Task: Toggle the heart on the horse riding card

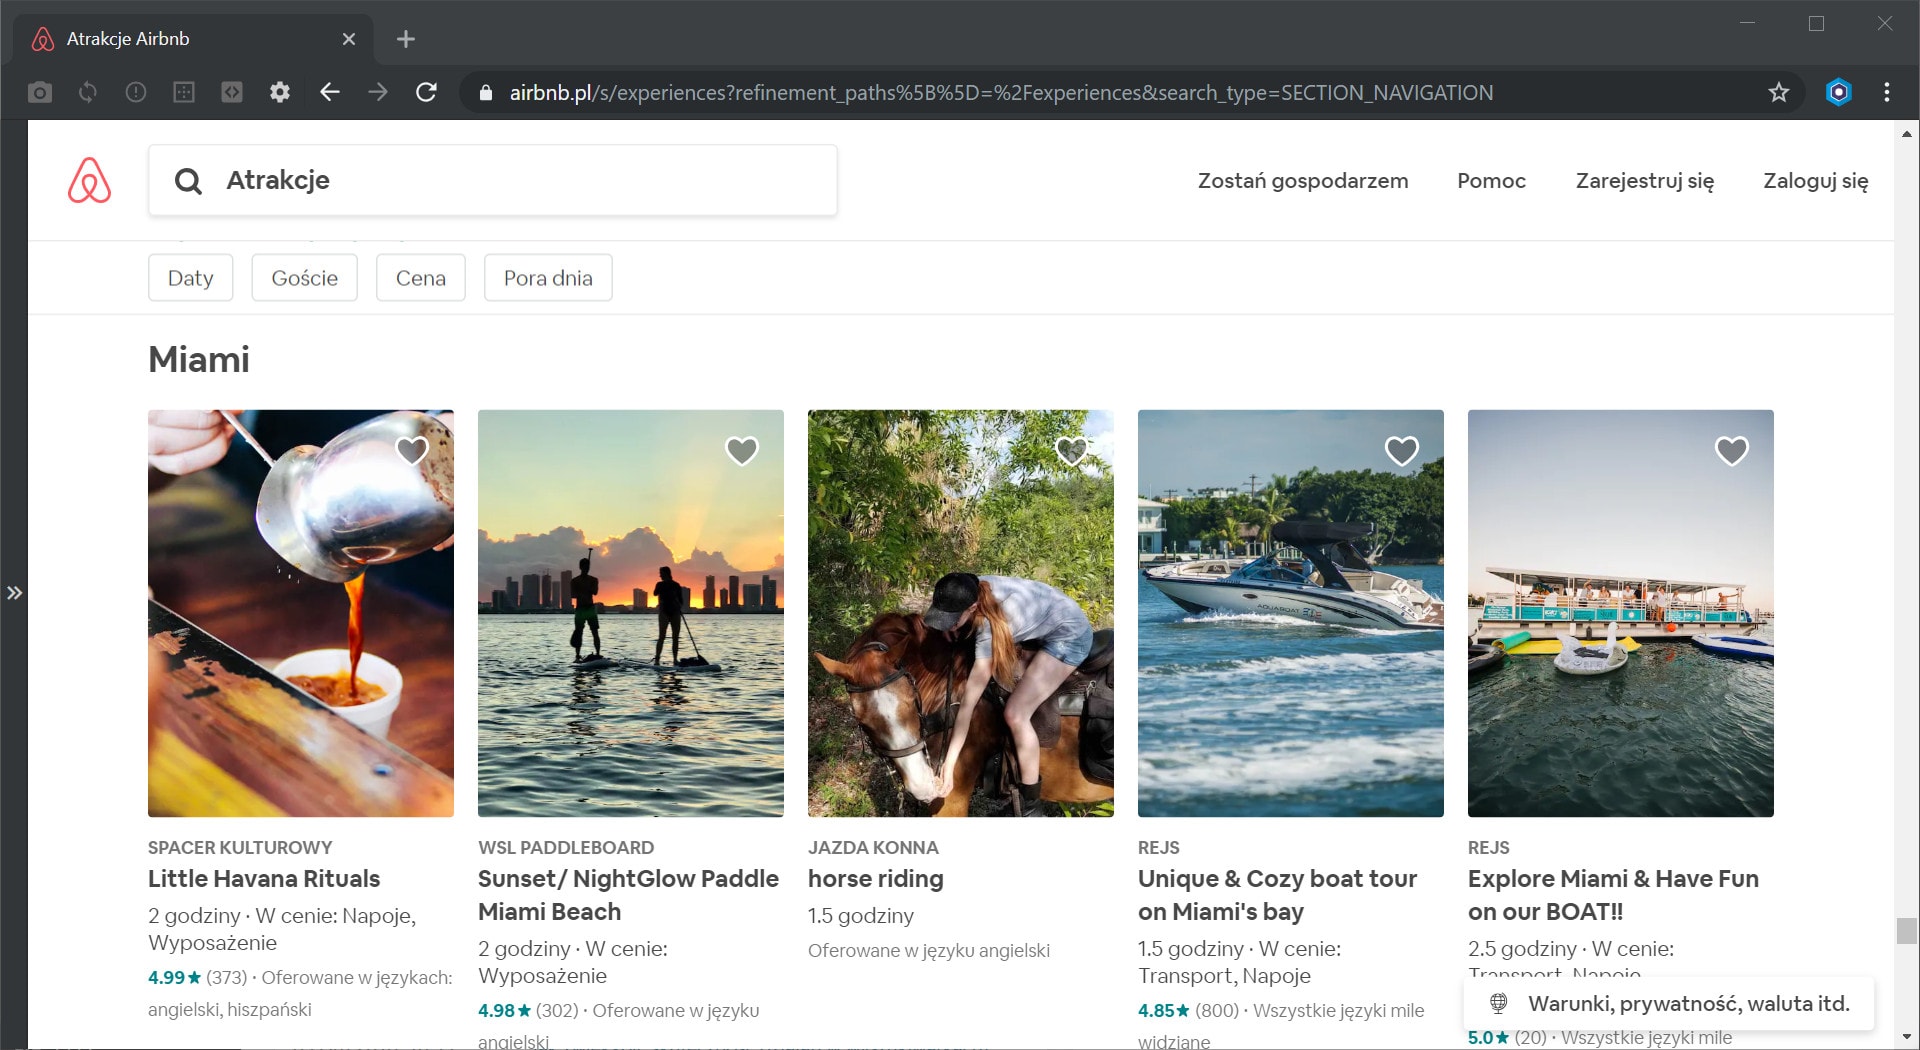Action: [x=1072, y=451]
